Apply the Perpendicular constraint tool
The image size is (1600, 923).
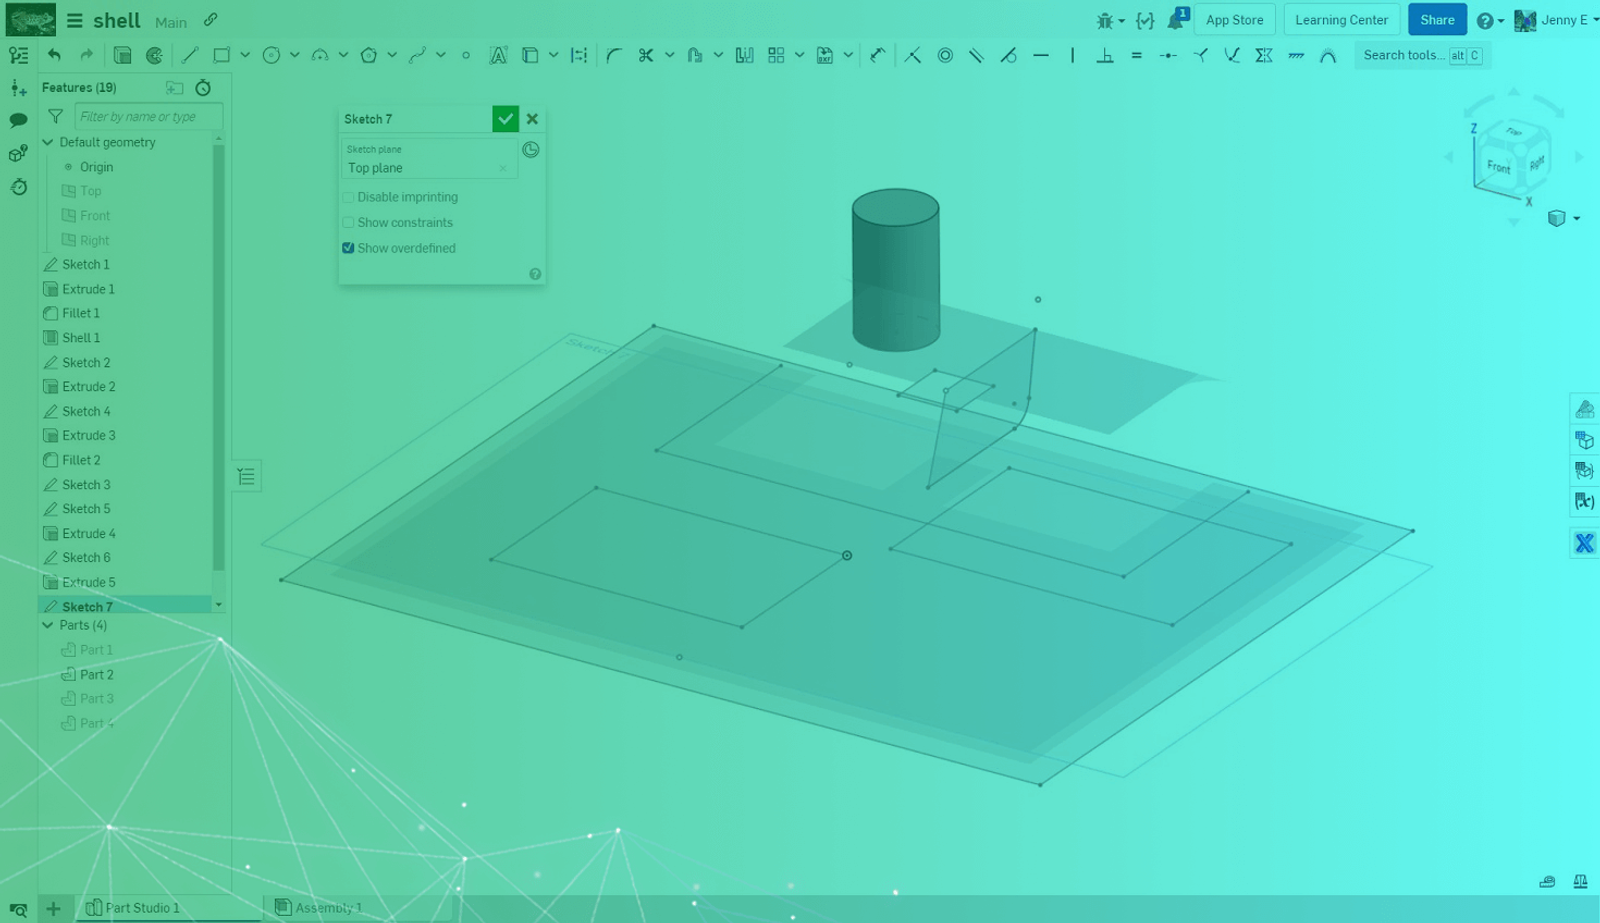click(x=1105, y=56)
